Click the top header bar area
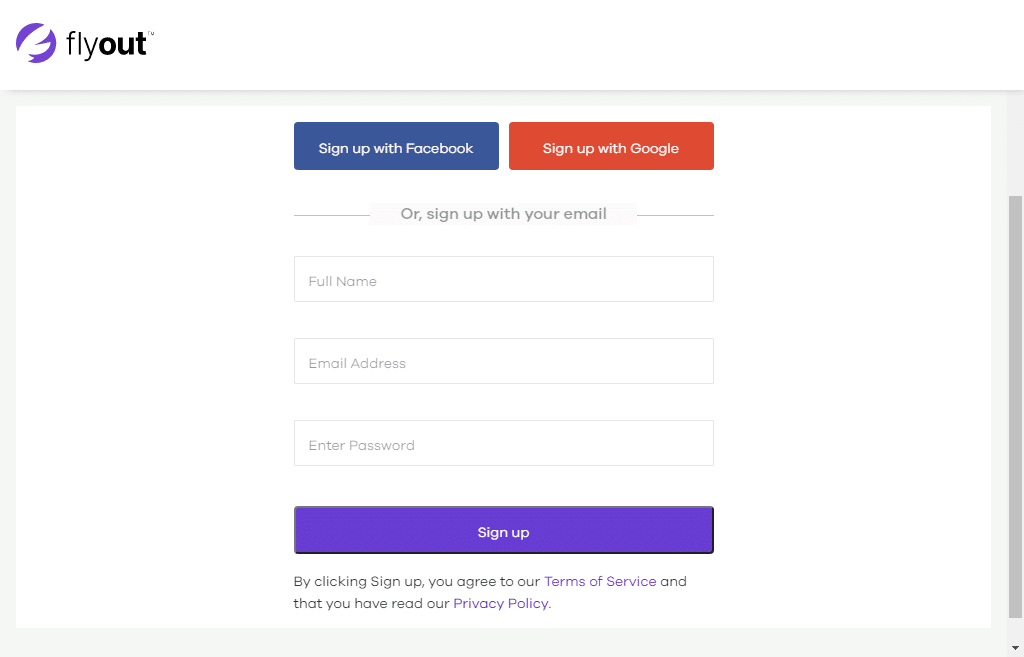Image resolution: width=1024 pixels, height=657 pixels. [600, 45]
